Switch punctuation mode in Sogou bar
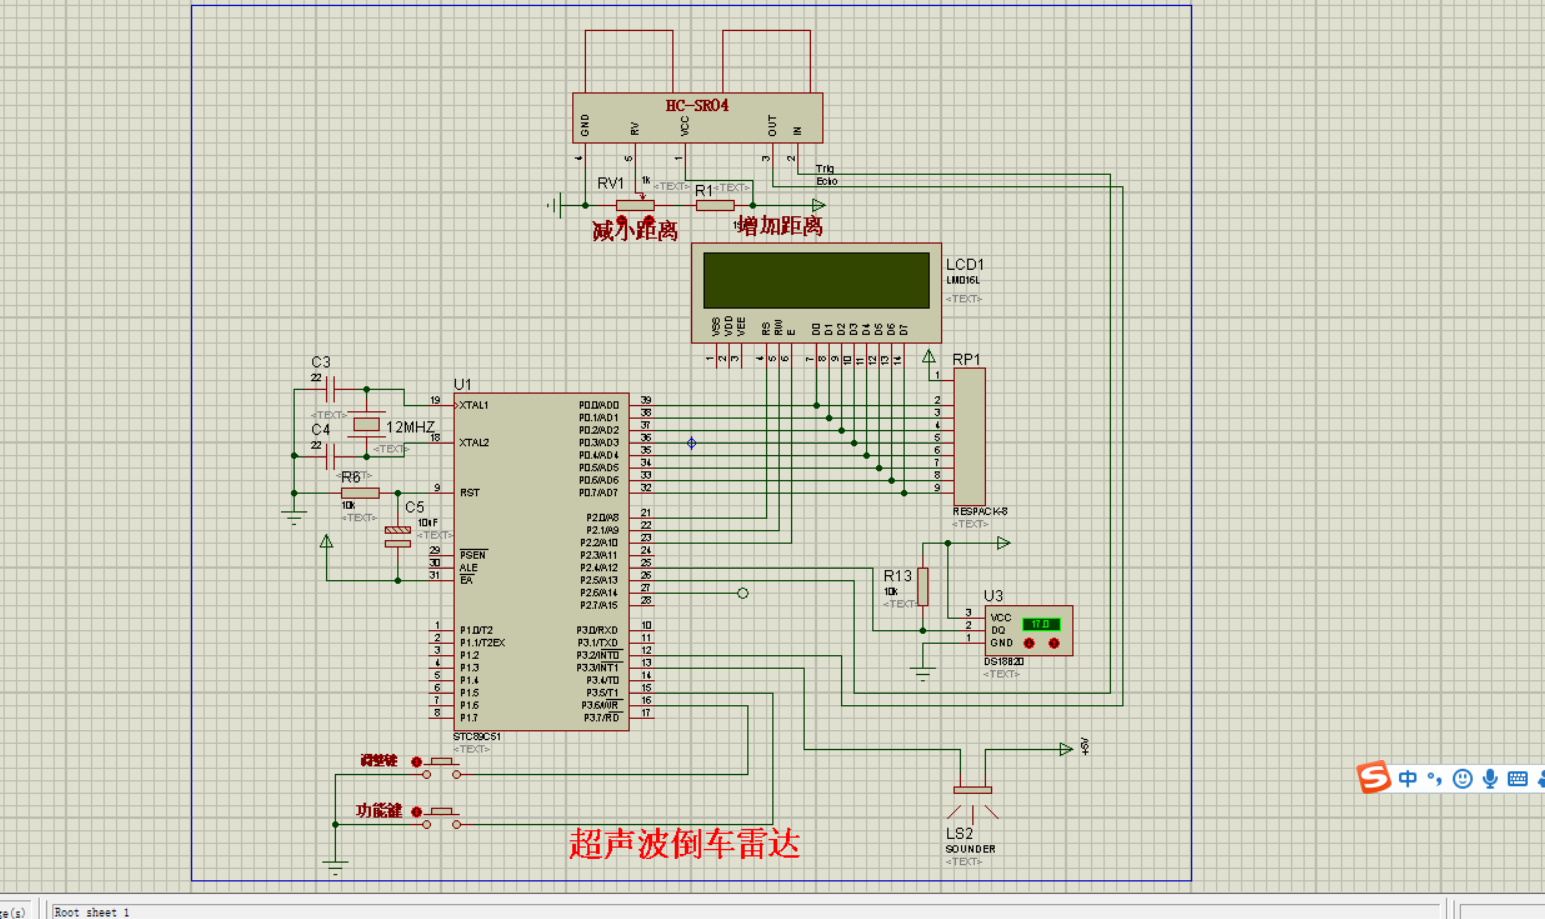 [x=1435, y=778]
